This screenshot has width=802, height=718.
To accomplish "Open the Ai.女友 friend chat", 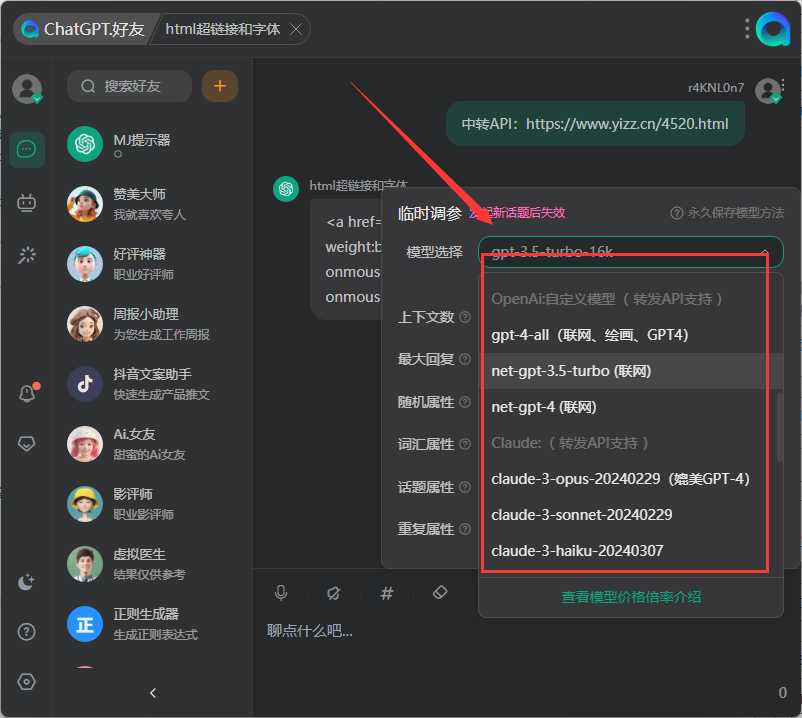I will [x=152, y=444].
